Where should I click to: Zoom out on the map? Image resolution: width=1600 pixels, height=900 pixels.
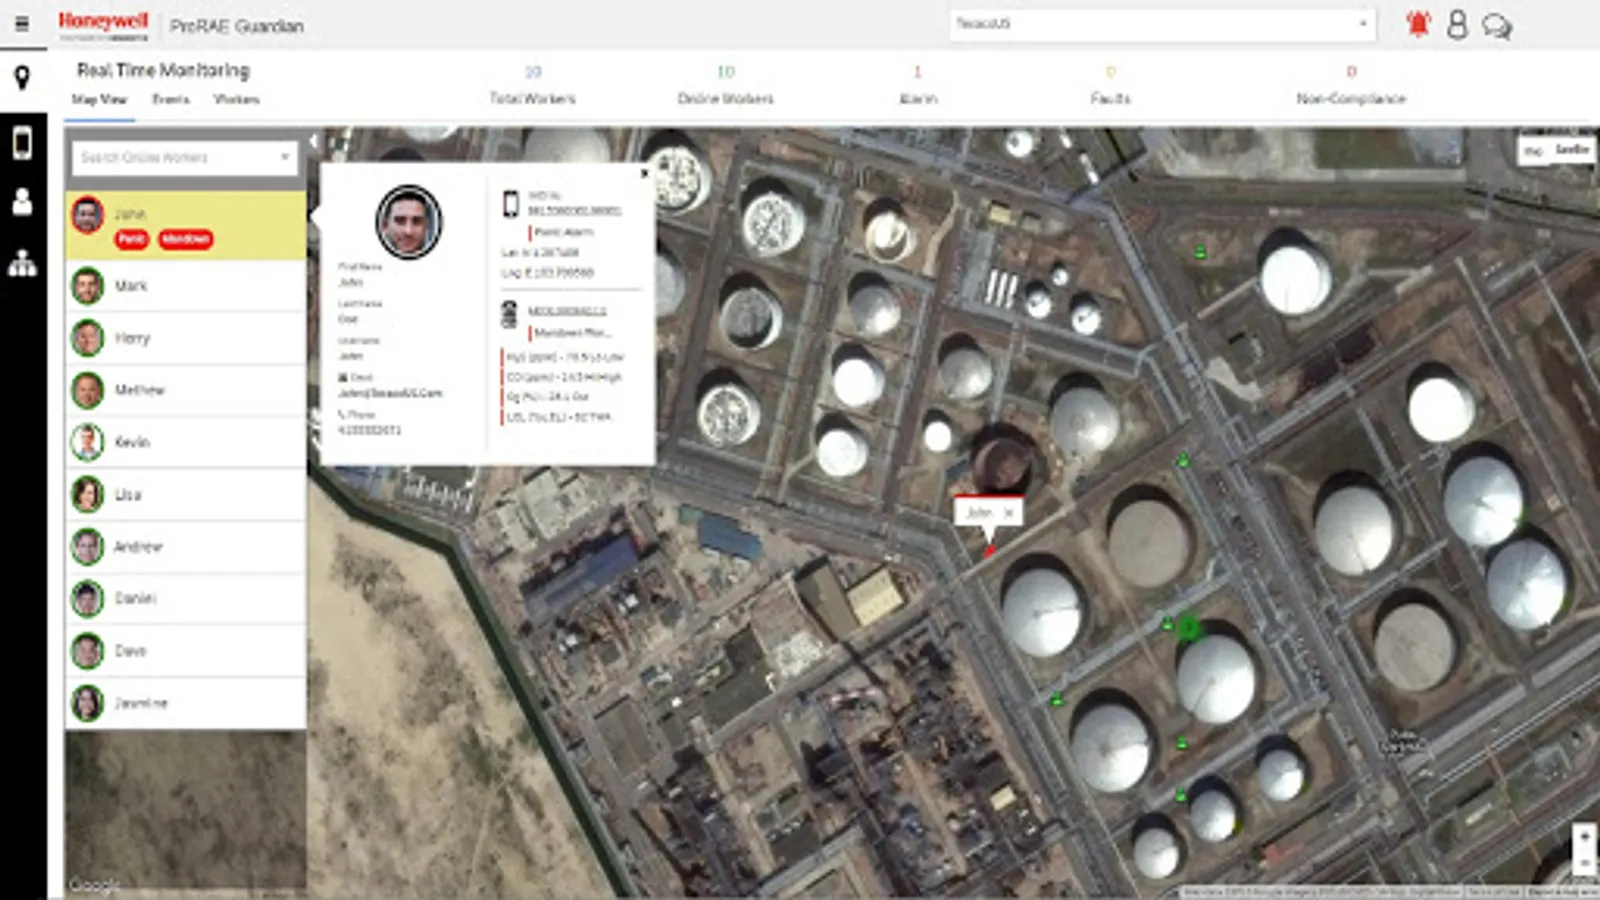(1584, 862)
